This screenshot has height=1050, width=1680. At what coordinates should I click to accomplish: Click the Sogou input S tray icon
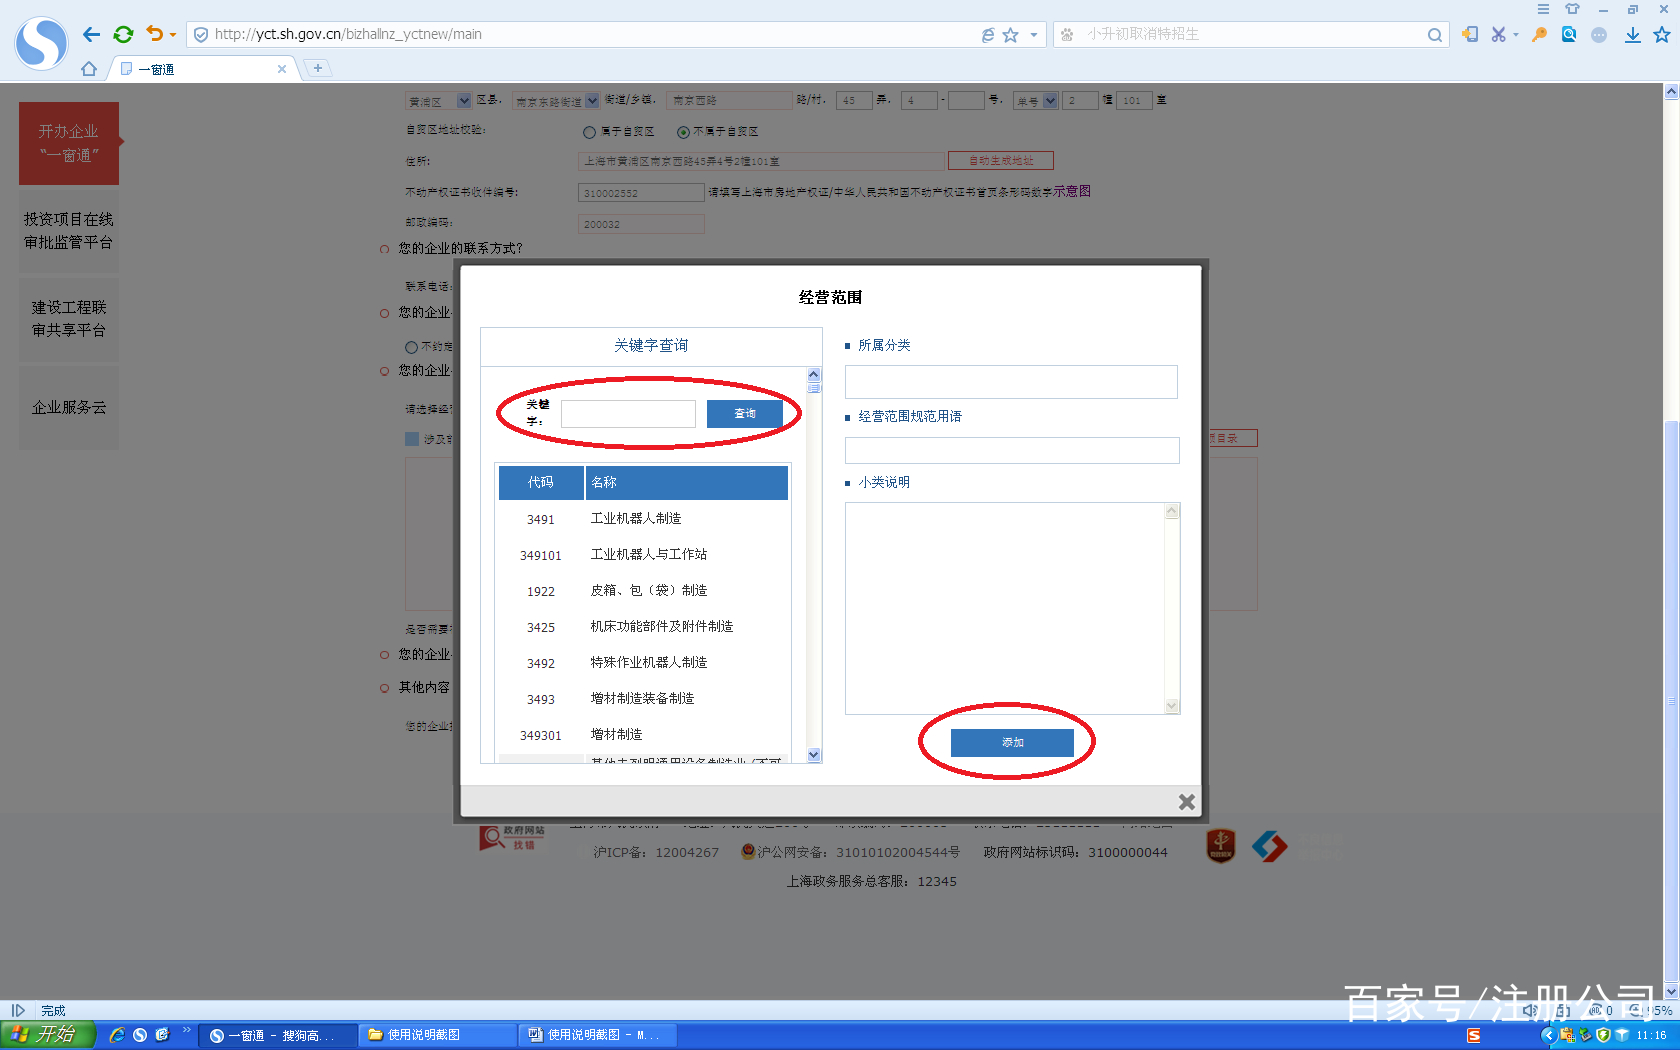(1473, 1035)
